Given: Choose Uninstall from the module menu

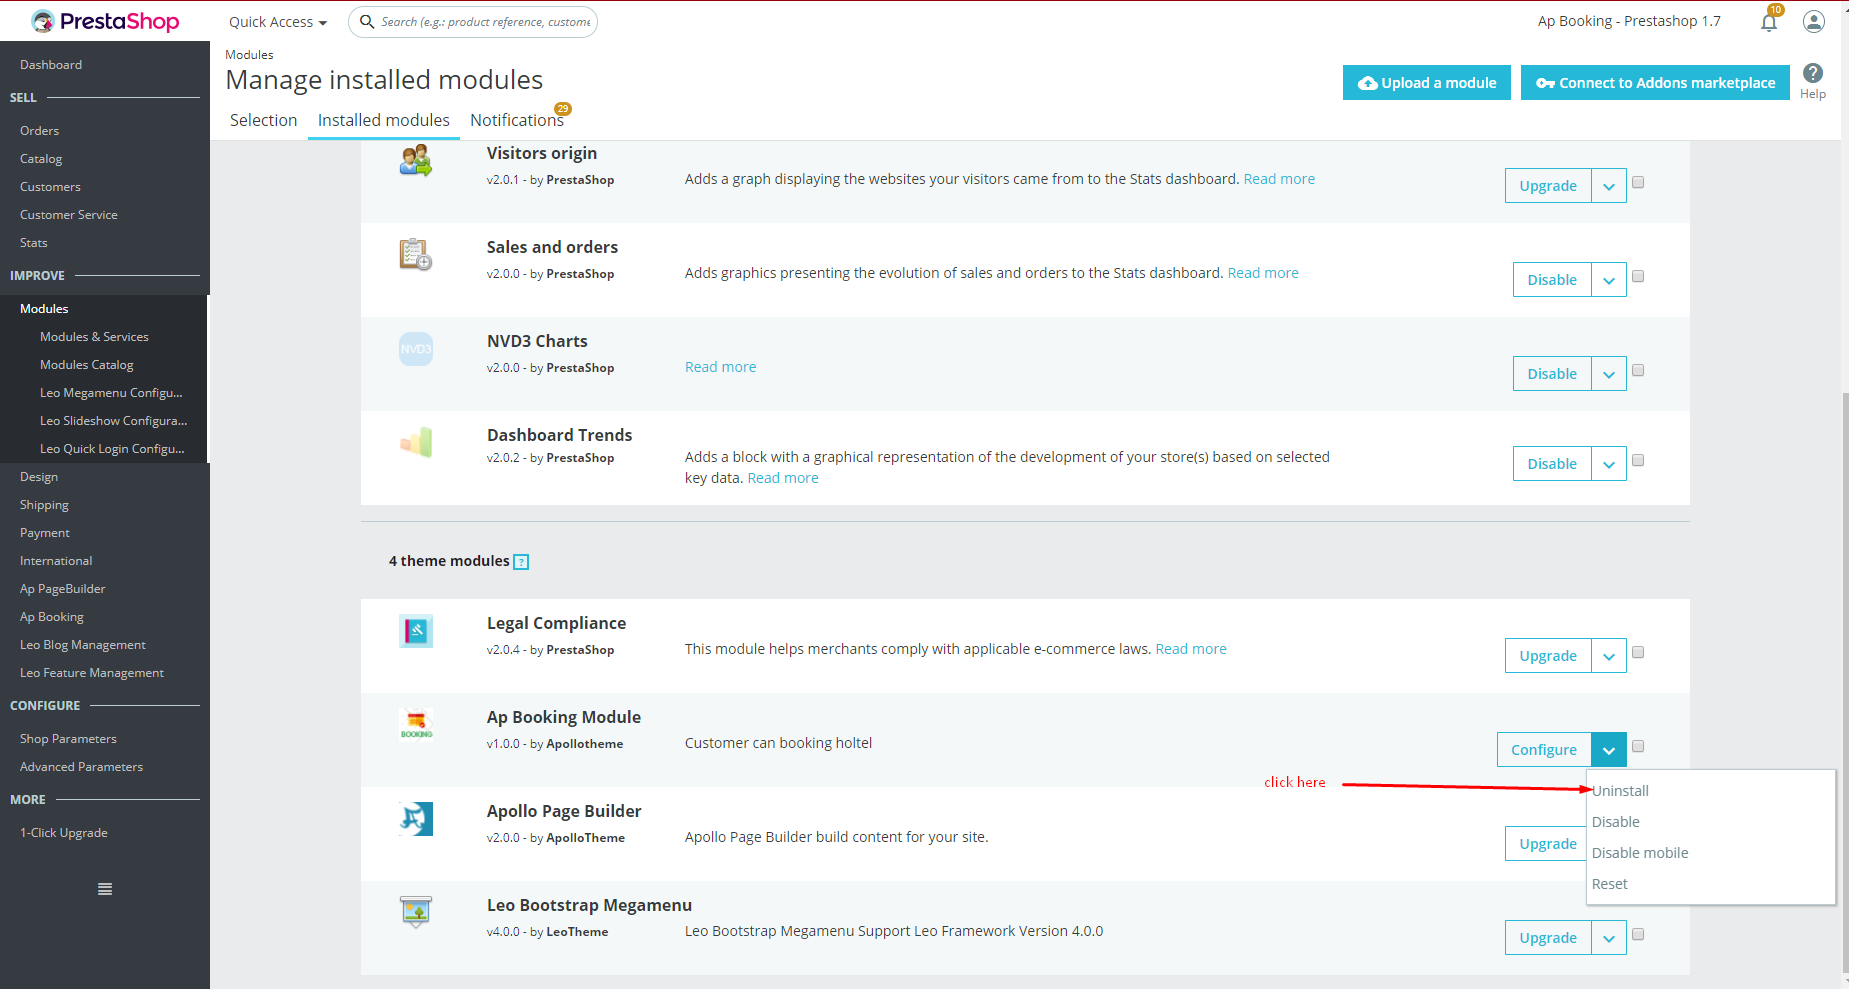Looking at the screenshot, I should (x=1620, y=791).
